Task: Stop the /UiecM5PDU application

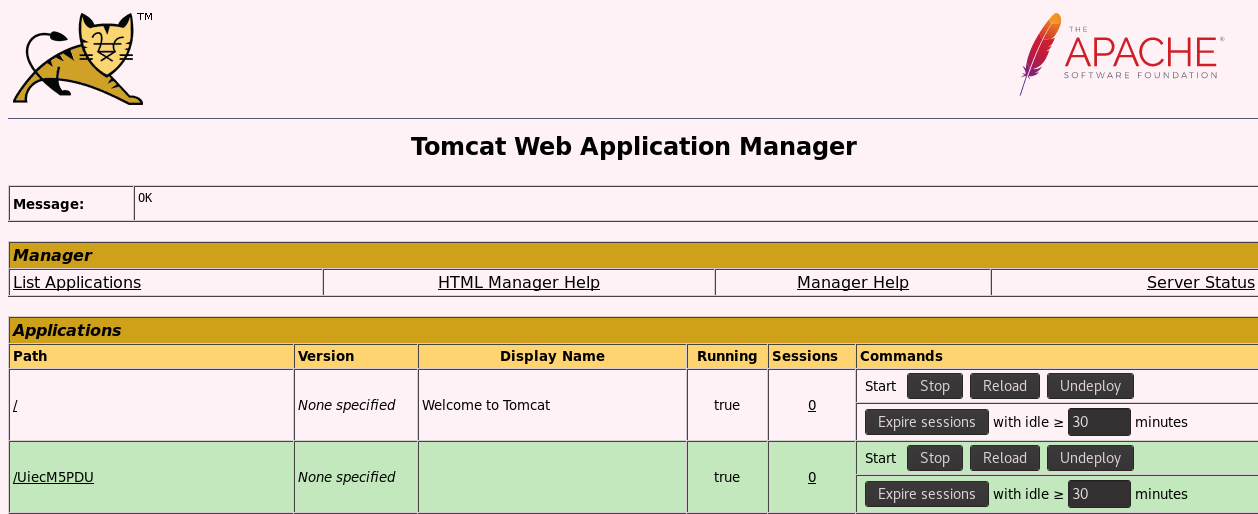Action: coord(935,458)
